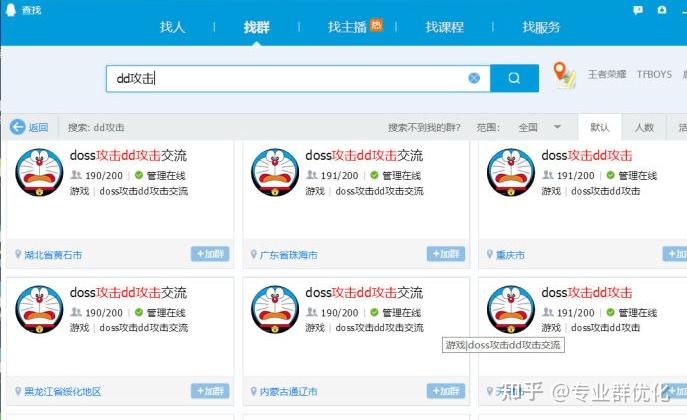Click the feedback speech-bubble icon in title bar

[x=638, y=10]
